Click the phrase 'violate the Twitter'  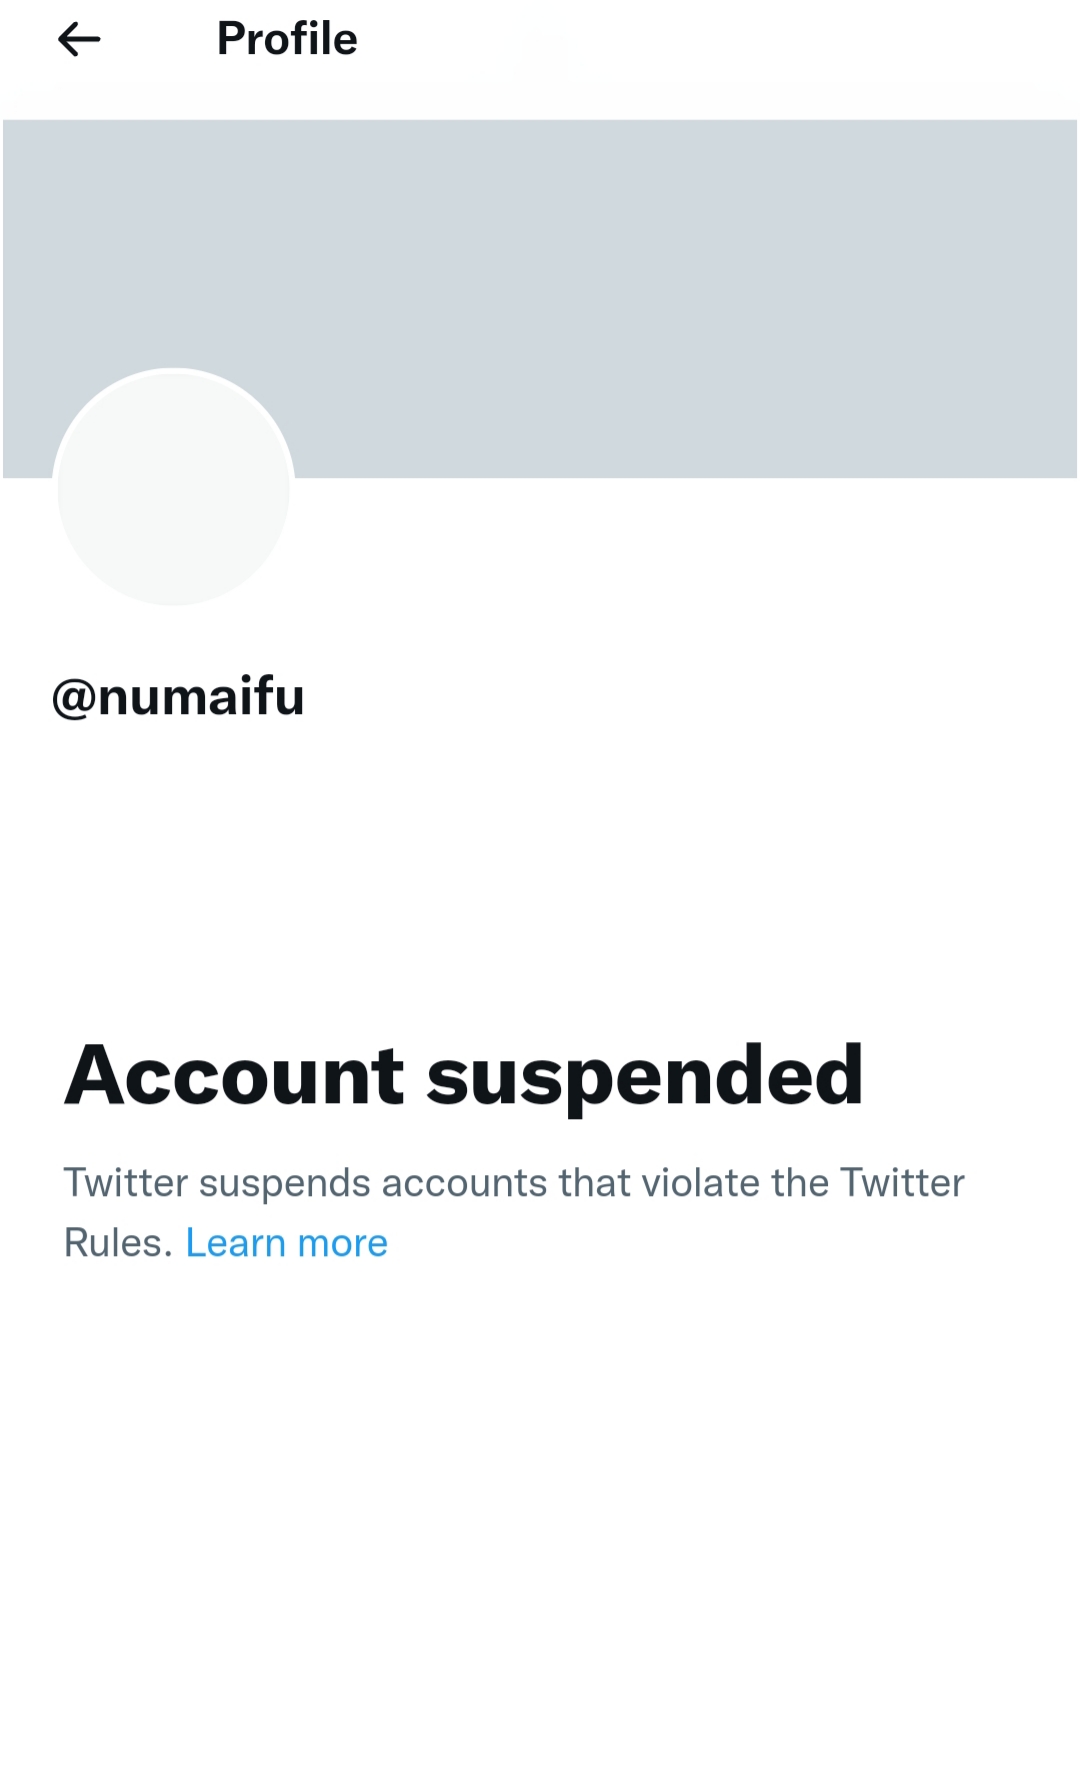click(x=802, y=1184)
